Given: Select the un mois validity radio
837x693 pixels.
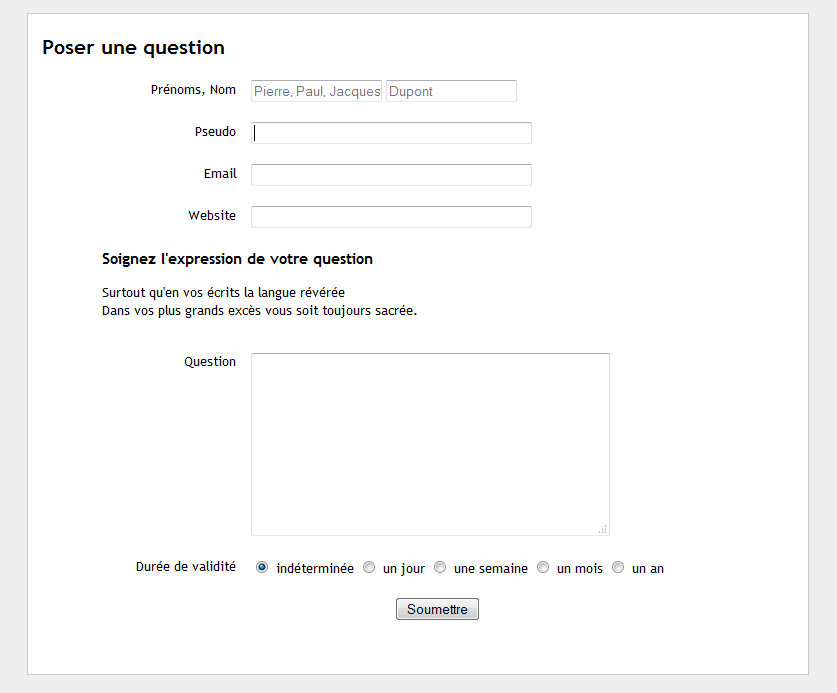Looking at the screenshot, I should tap(543, 567).
